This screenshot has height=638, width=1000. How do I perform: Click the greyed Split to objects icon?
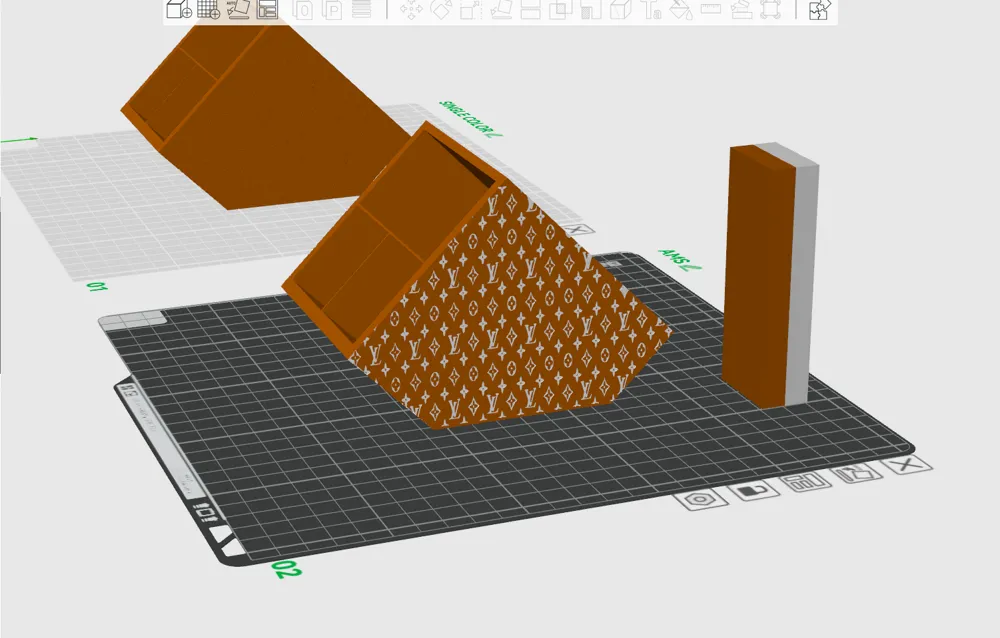tap(304, 9)
